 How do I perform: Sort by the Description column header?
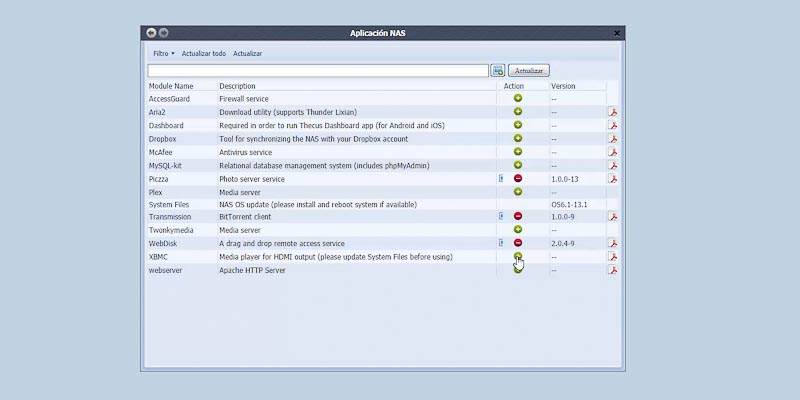tap(237, 86)
